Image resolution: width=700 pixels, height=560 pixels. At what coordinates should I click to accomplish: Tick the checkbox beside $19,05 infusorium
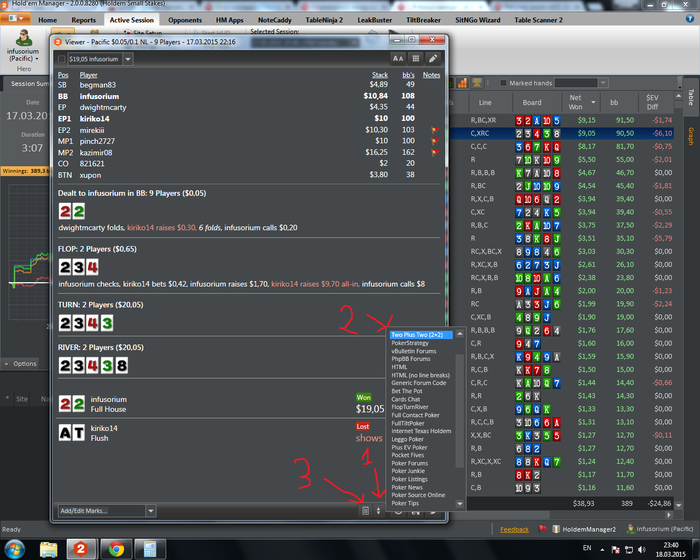point(62,59)
